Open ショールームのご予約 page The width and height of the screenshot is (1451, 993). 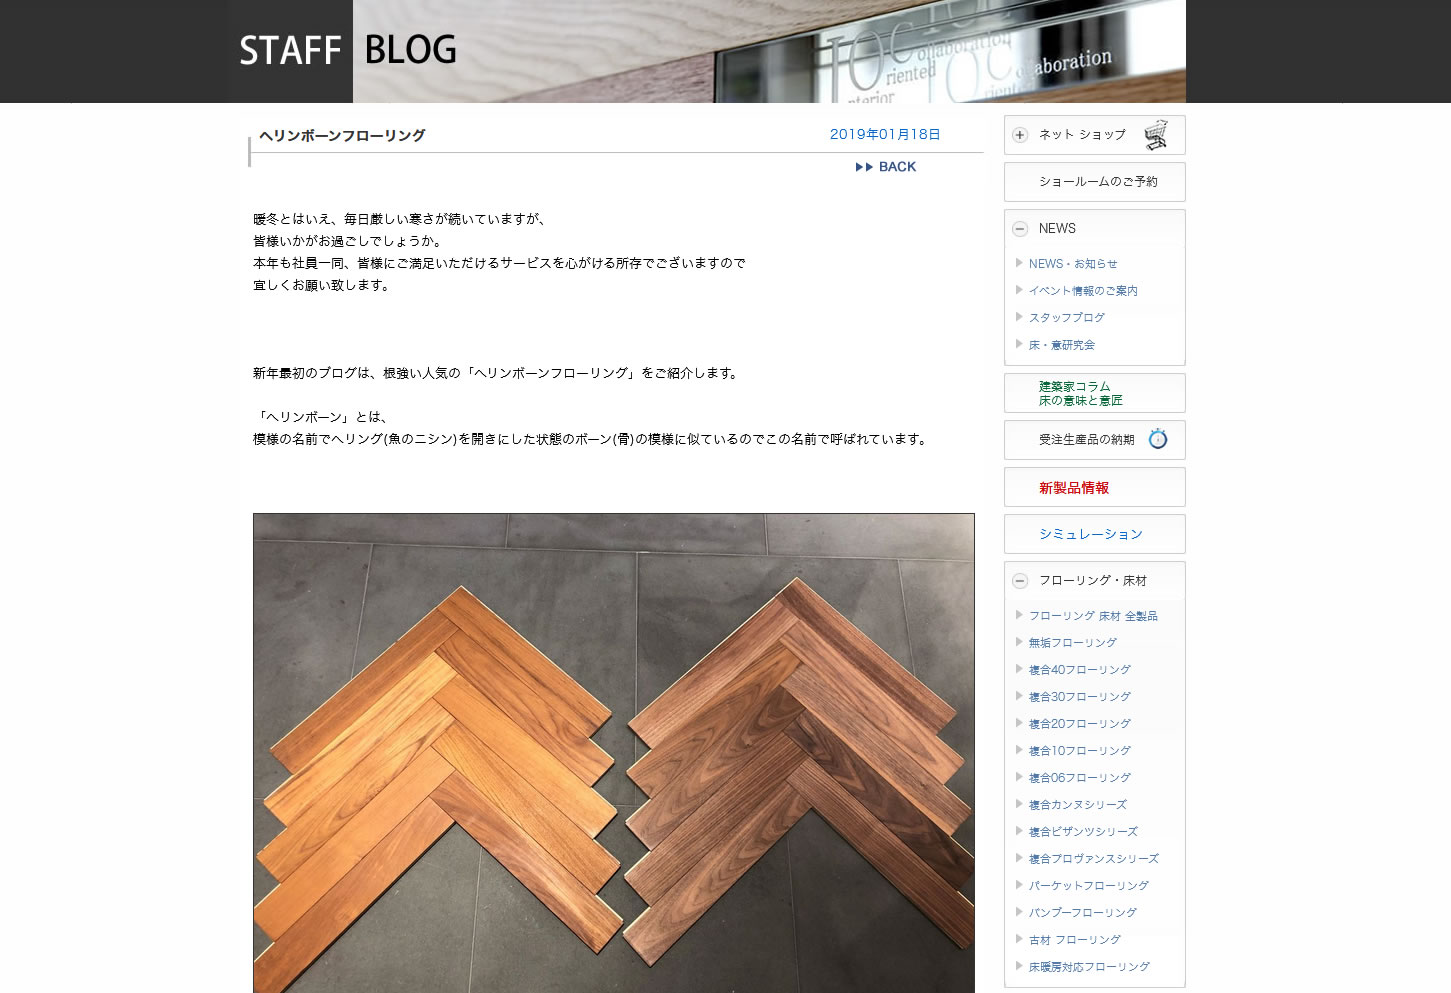1095,182
